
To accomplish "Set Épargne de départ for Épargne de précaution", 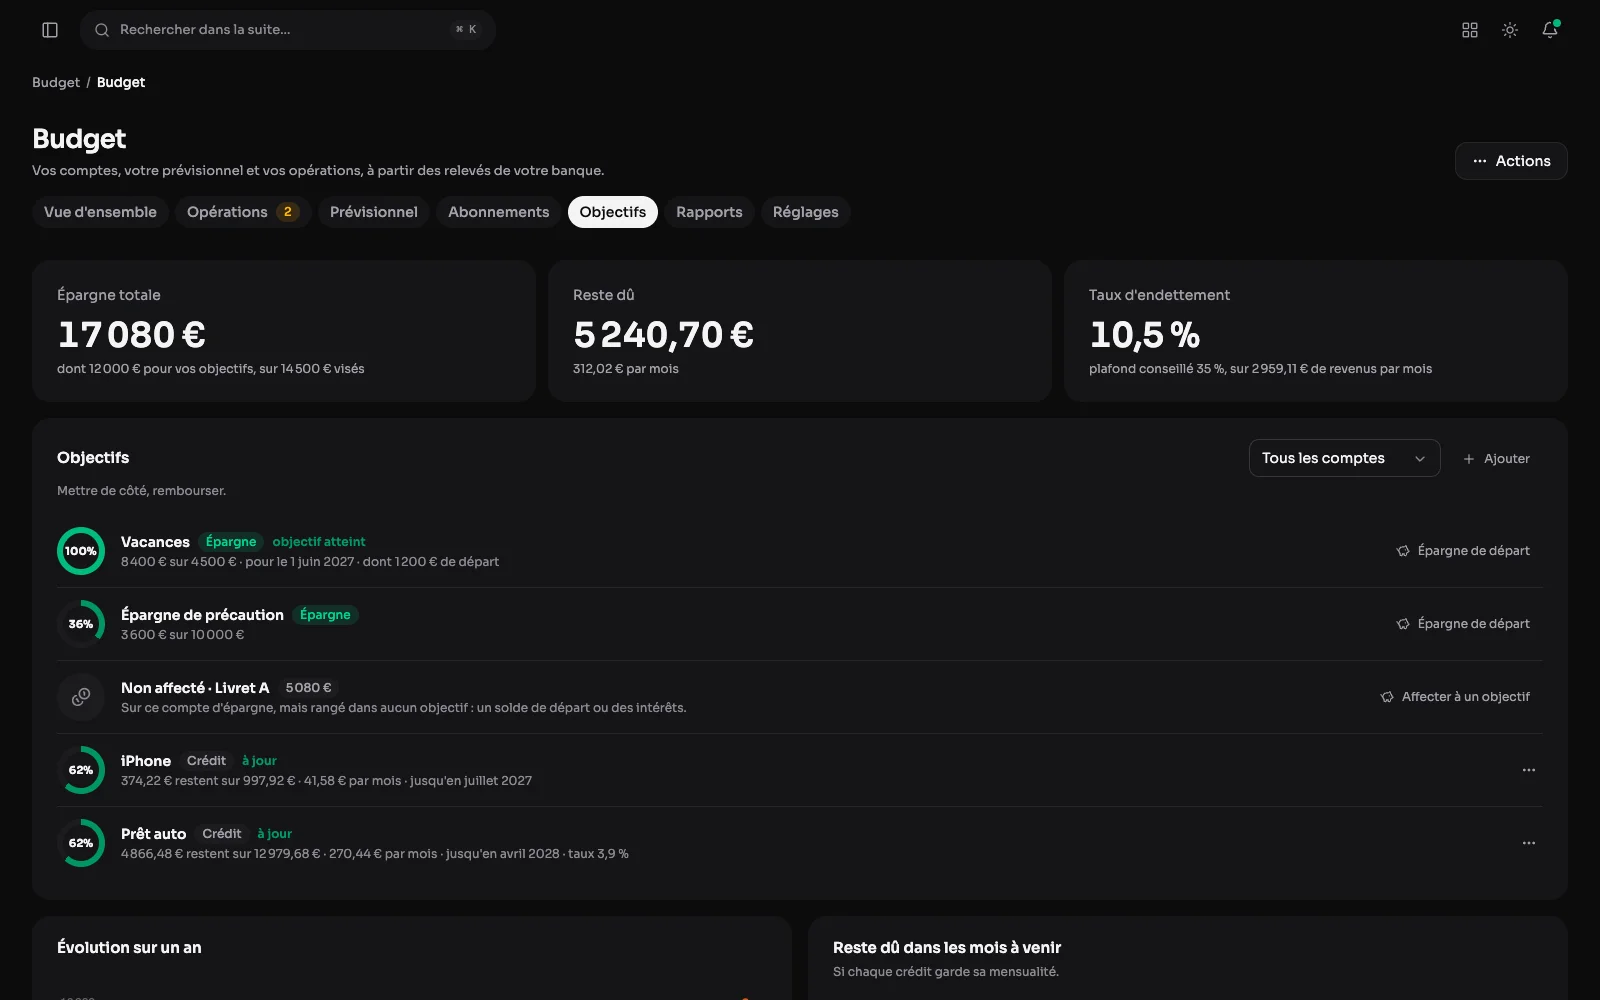I will tap(1463, 624).
